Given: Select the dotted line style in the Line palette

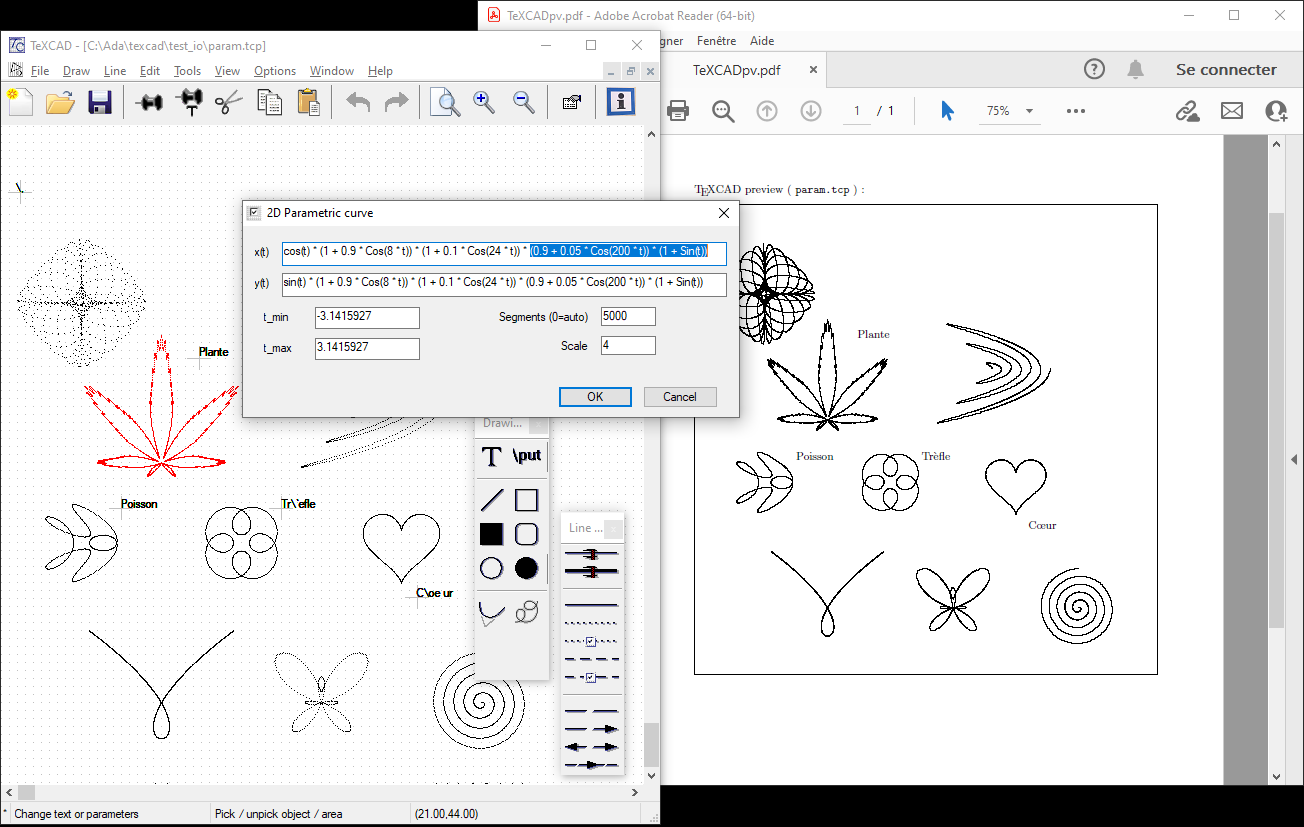Looking at the screenshot, I should coord(591,621).
